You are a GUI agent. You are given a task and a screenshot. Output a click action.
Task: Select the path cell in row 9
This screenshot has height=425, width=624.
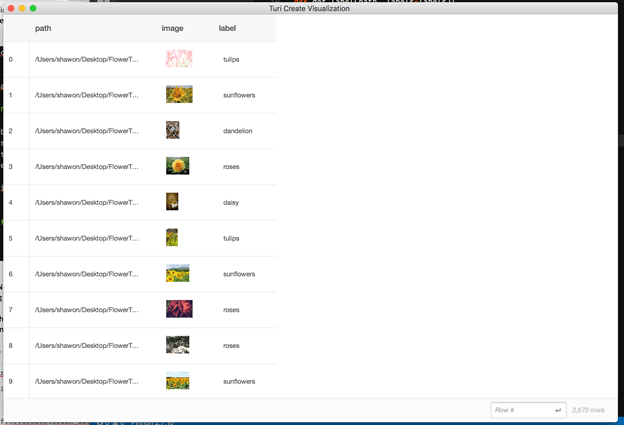[87, 382]
